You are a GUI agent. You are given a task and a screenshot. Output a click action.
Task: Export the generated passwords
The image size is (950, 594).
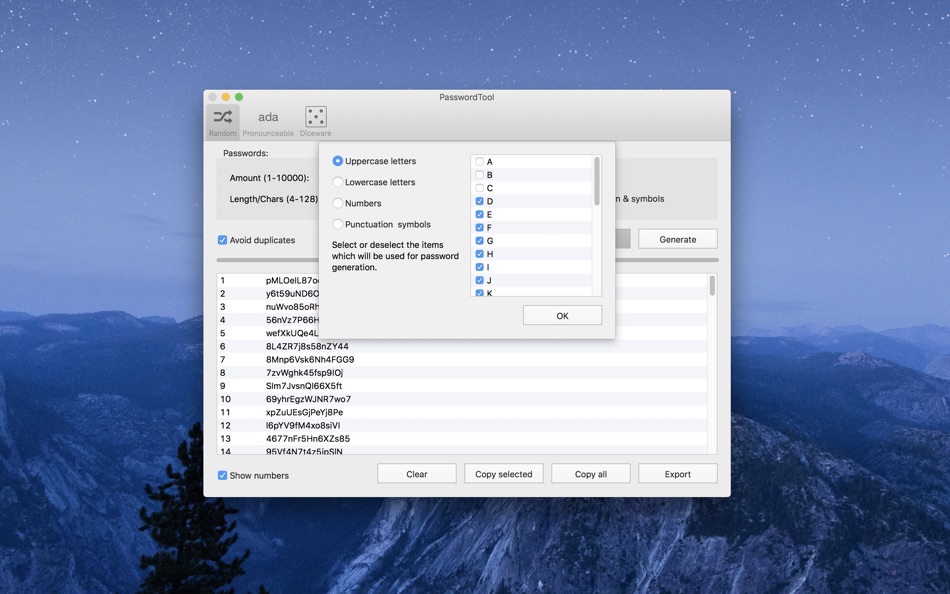tap(677, 474)
